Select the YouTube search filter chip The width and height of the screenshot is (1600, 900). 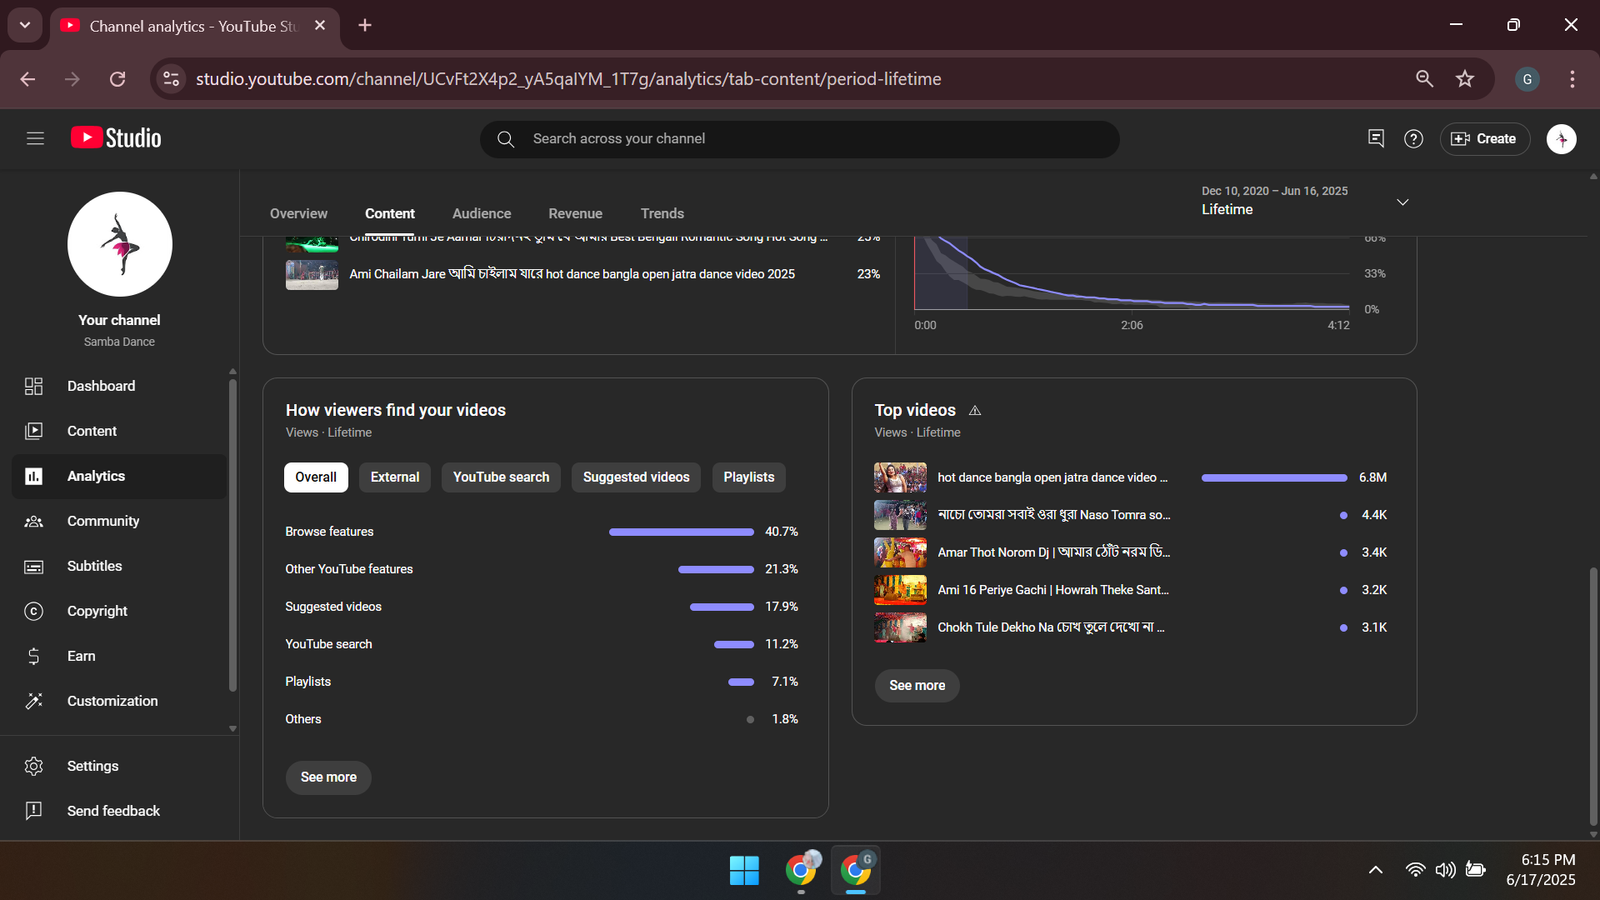[x=501, y=477]
